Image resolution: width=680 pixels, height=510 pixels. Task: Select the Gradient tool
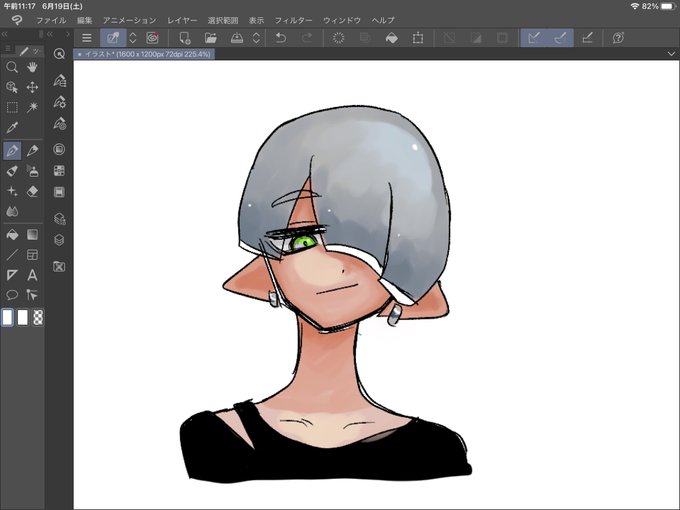[x=32, y=235]
